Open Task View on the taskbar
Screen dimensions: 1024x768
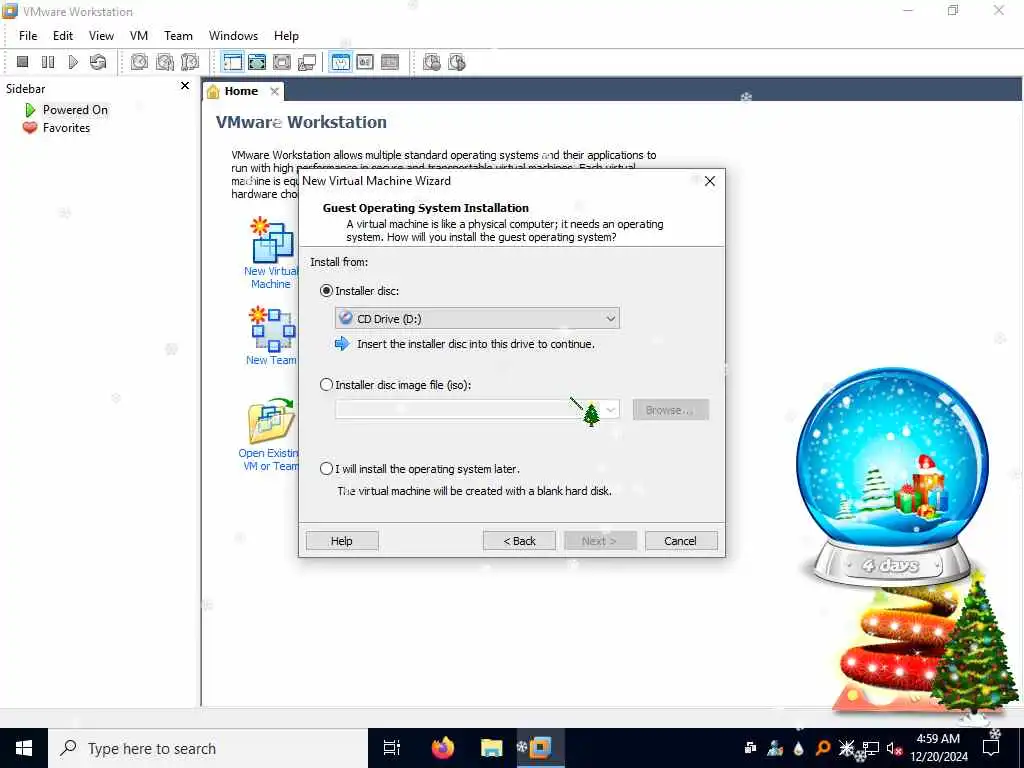392,748
